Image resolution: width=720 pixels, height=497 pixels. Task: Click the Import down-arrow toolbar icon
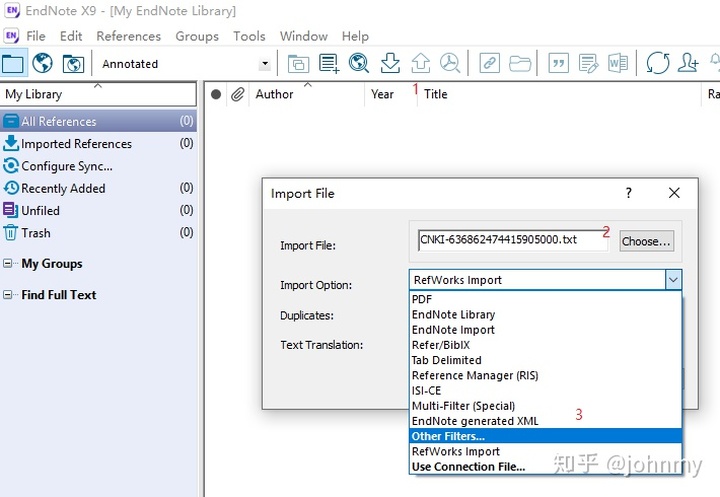tap(390, 63)
